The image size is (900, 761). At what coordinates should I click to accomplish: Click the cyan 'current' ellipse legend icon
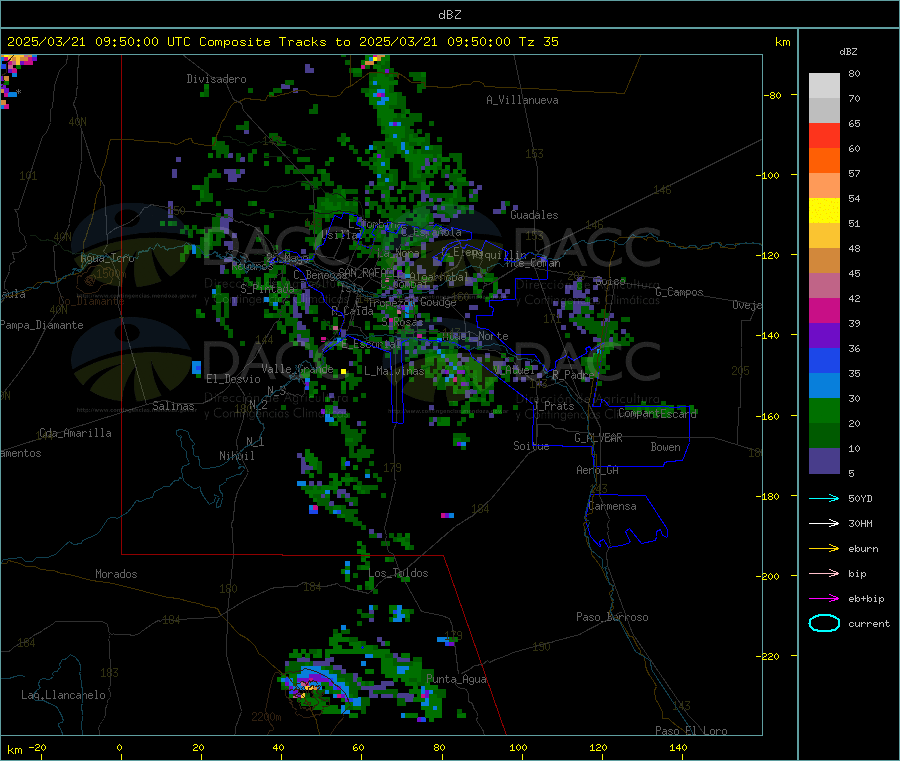click(824, 623)
